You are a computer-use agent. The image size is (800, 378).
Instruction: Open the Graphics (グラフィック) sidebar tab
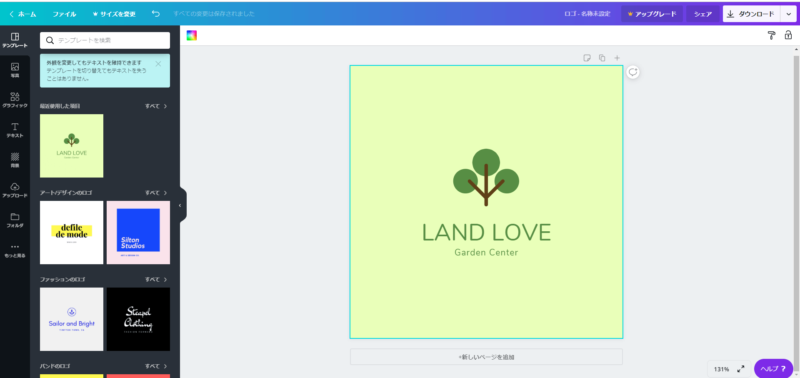pos(15,100)
